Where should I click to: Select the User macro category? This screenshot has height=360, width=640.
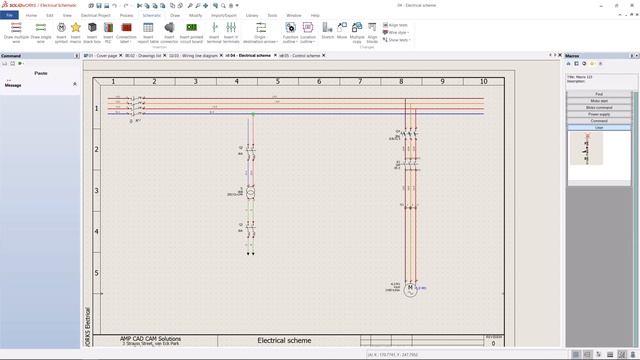tap(599, 128)
